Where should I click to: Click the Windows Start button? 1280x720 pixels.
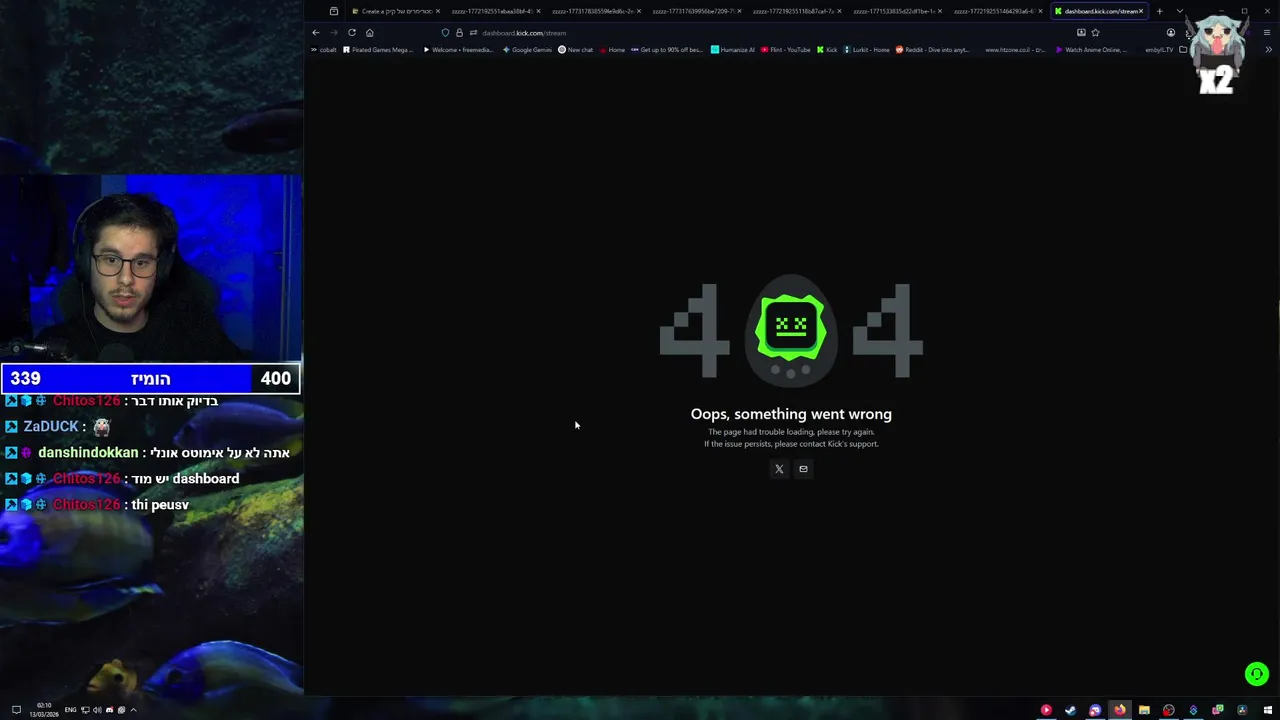(x=1268, y=710)
